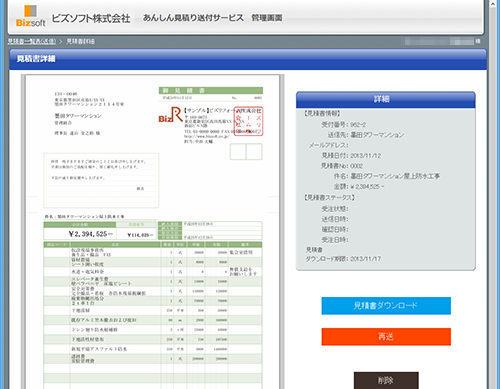This screenshot has height=389, width=500.
Task: Click the 見積書詳細 breadcrumb text
Action: [x=80, y=41]
